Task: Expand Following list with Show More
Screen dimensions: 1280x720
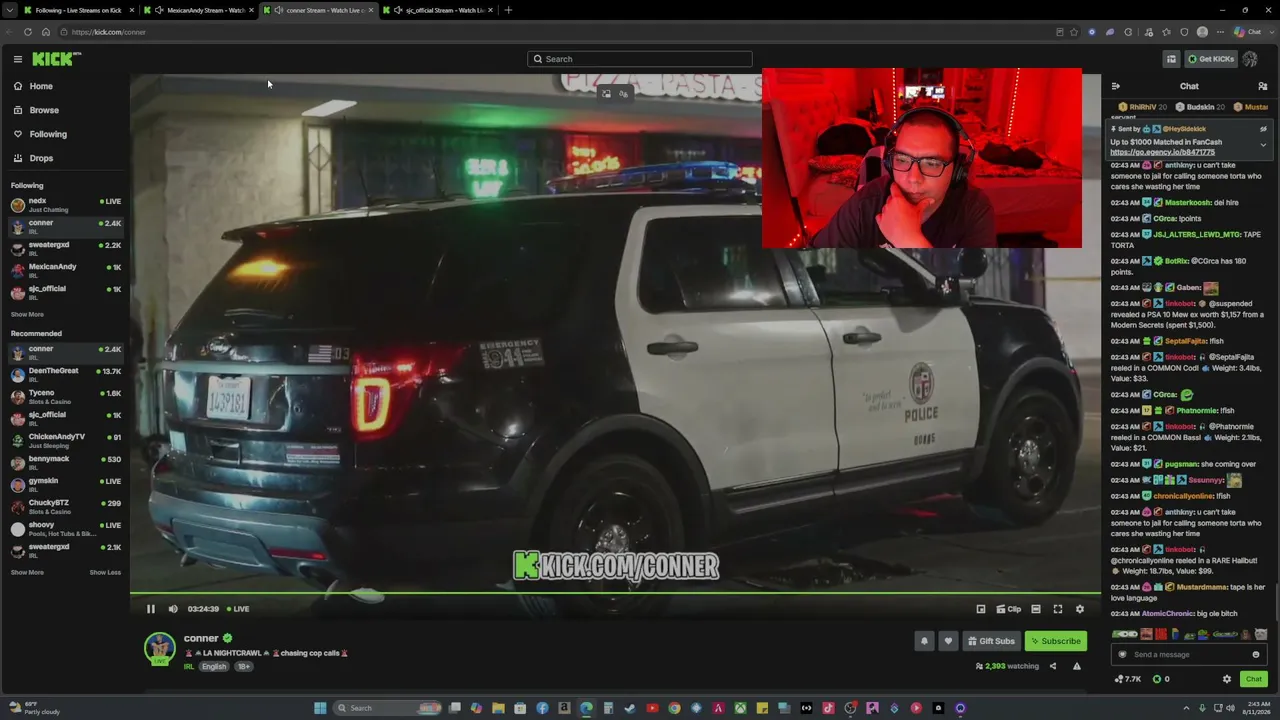Action: (x=27, y=315)
